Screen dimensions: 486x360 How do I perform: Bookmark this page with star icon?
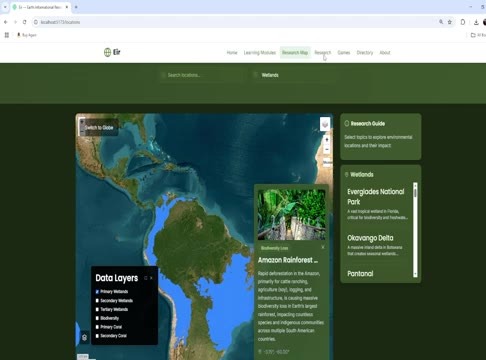click(x=450, y=22)
